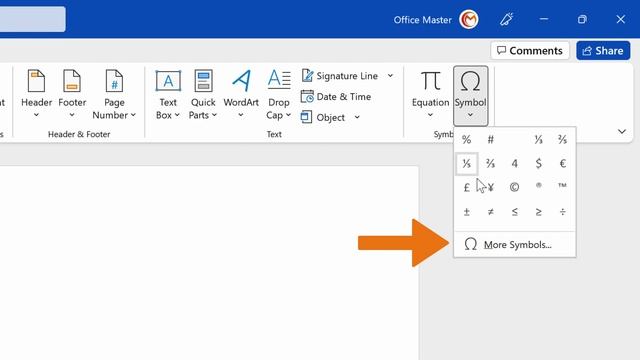
Task: Click the title bar search box
Action: tap(33, 19)
